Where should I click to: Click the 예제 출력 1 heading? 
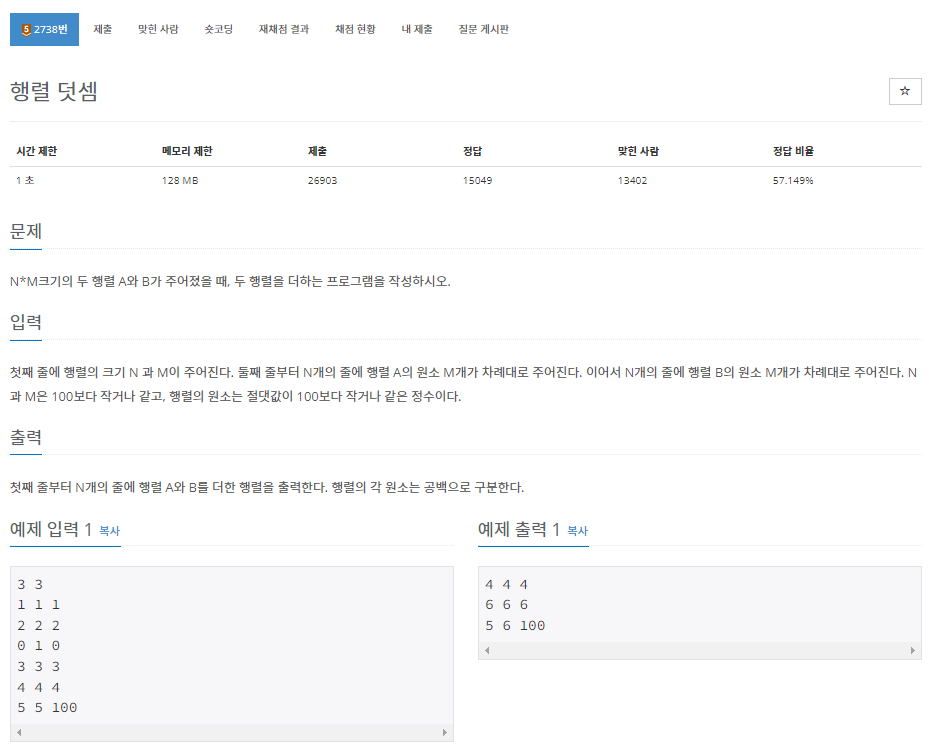[519, 528]
